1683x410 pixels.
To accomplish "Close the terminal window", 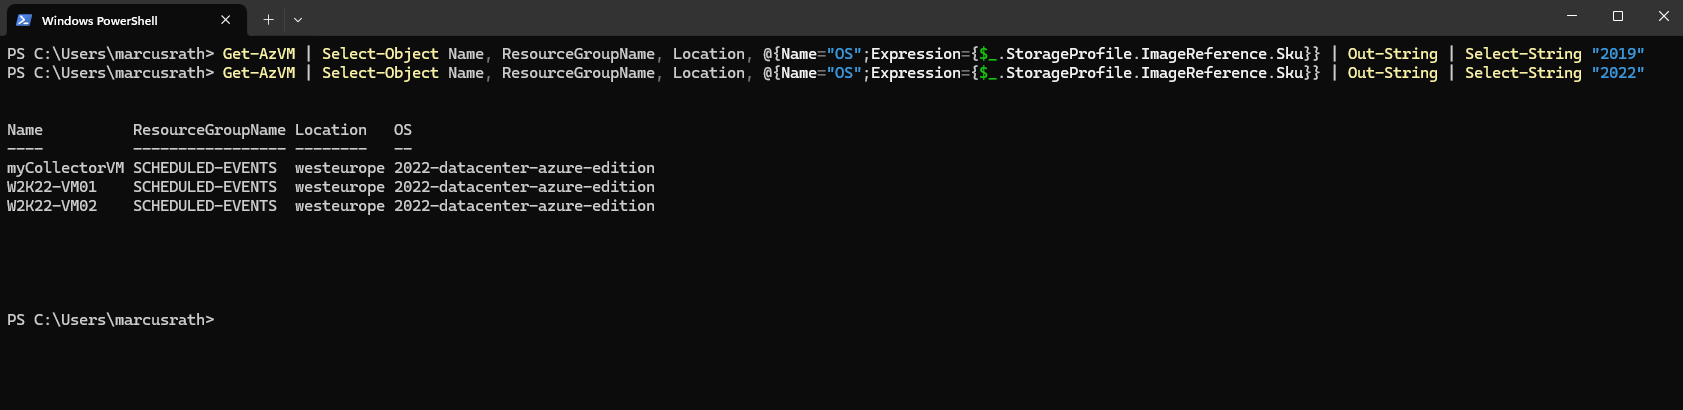I will pyautogui.click(x=1663, y=16).
